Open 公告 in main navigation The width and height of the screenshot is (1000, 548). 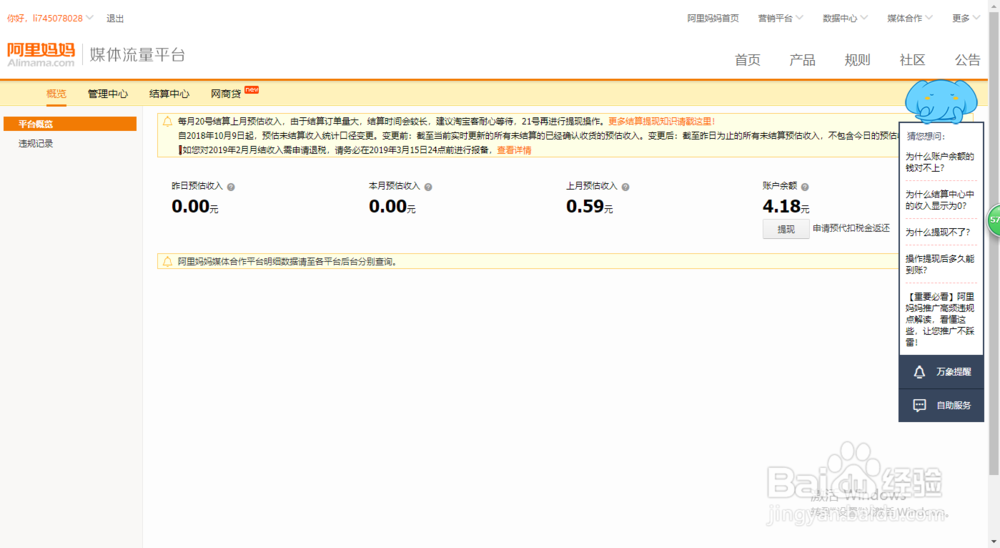pos(967,60)
